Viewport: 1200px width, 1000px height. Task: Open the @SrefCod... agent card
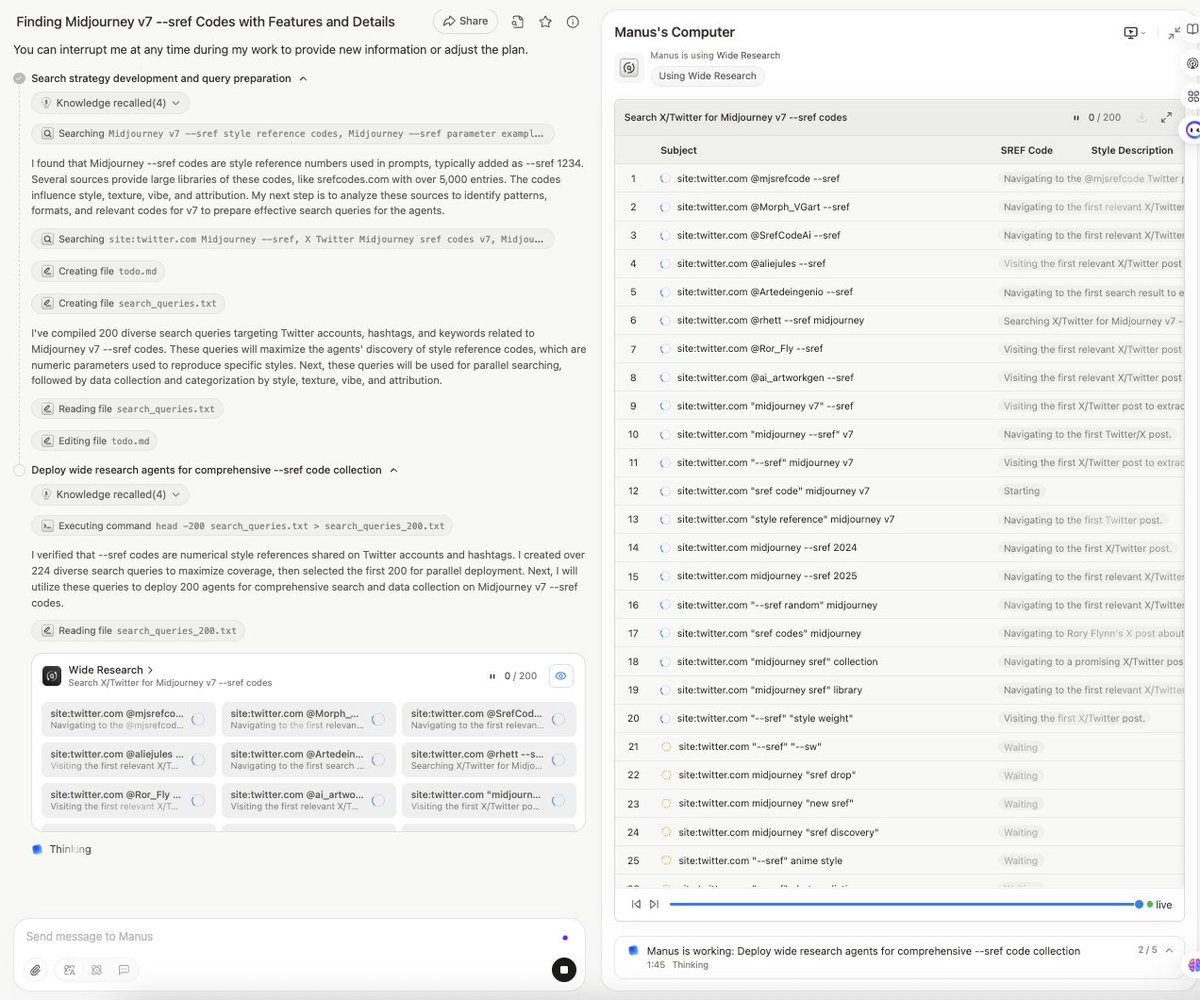pyautogui.click(x=489, y=719)
